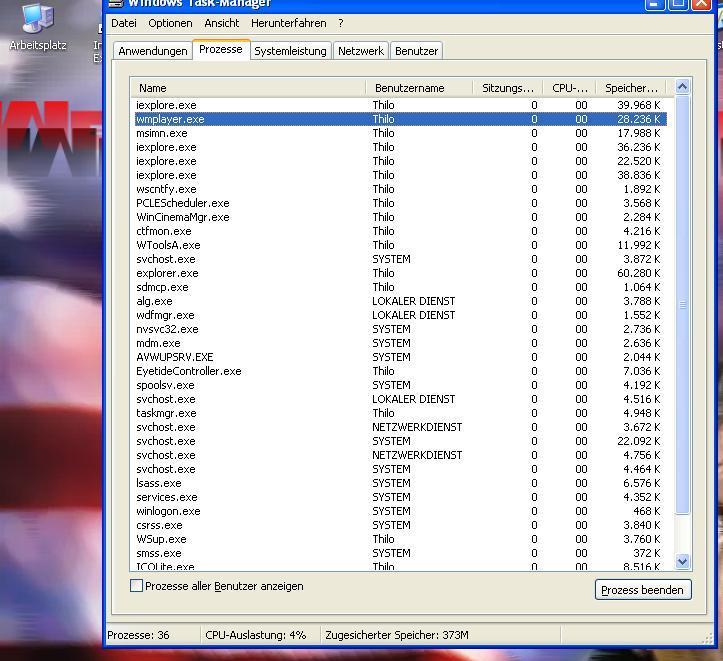Switch to the Anwendungen tab
This screenshot has height=661, width=723.
pos(153,51)
